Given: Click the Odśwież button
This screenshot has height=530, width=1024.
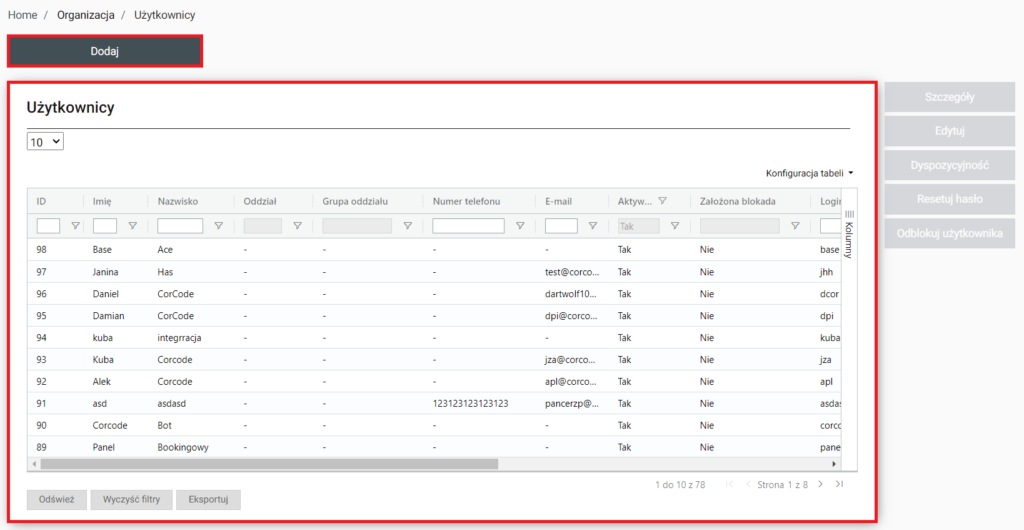Looking at the screenshot, I should [56, 500].
